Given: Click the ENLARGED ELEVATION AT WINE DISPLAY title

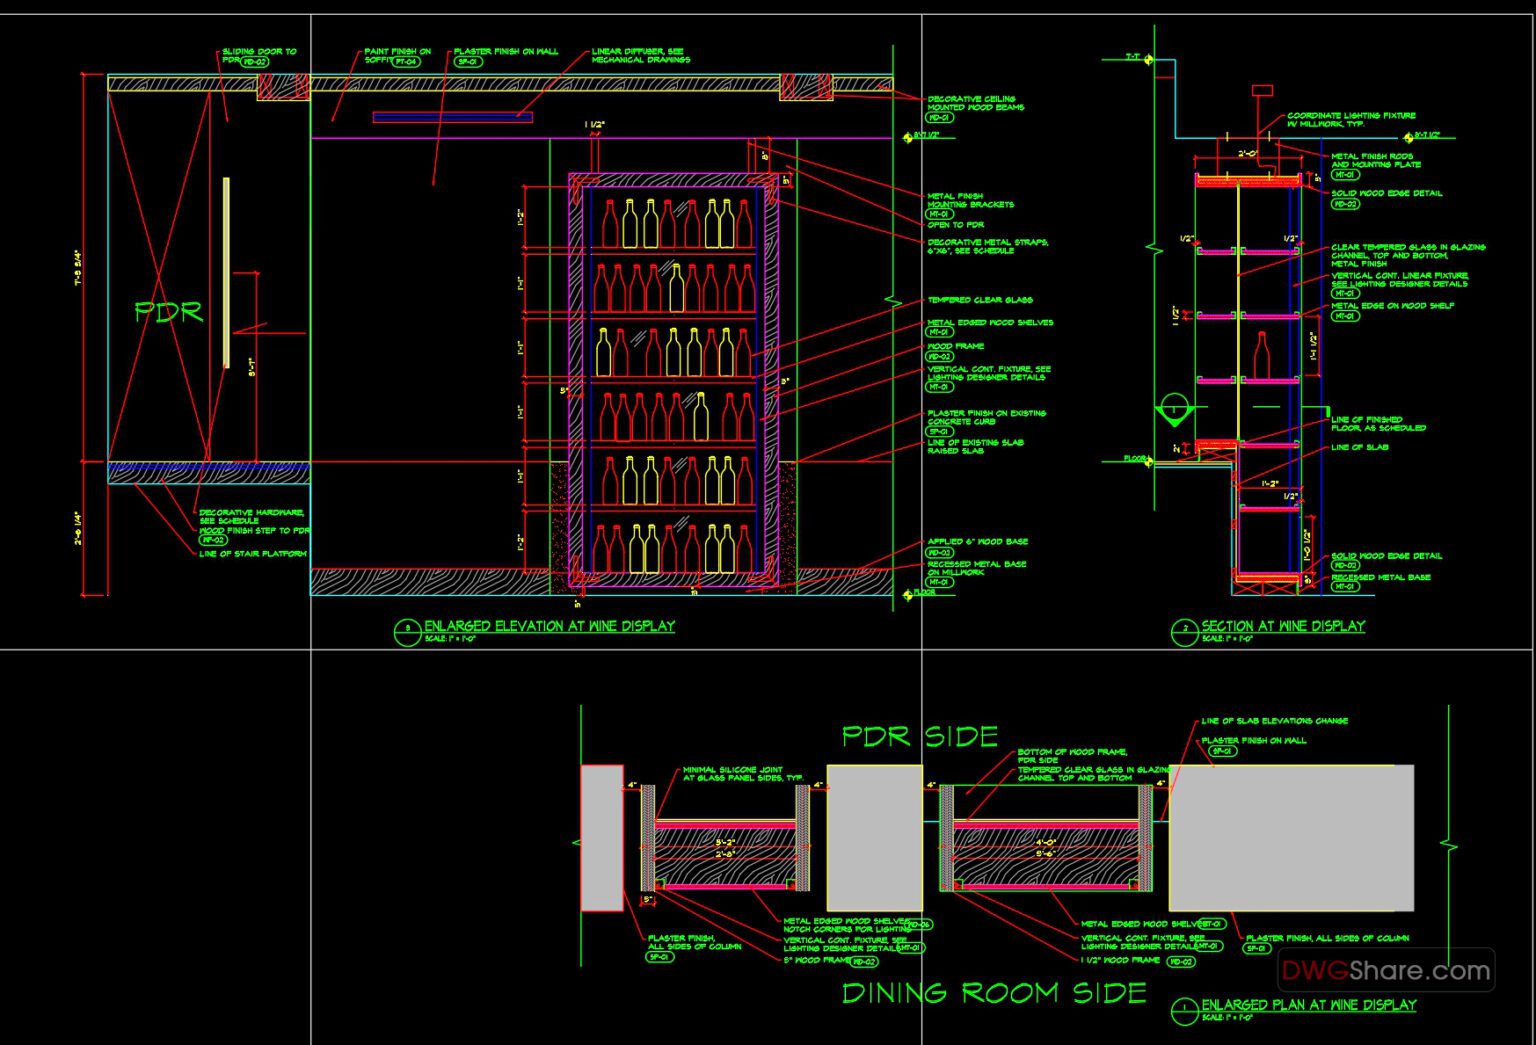Looking at the screenshot, I should click(550, 626).
